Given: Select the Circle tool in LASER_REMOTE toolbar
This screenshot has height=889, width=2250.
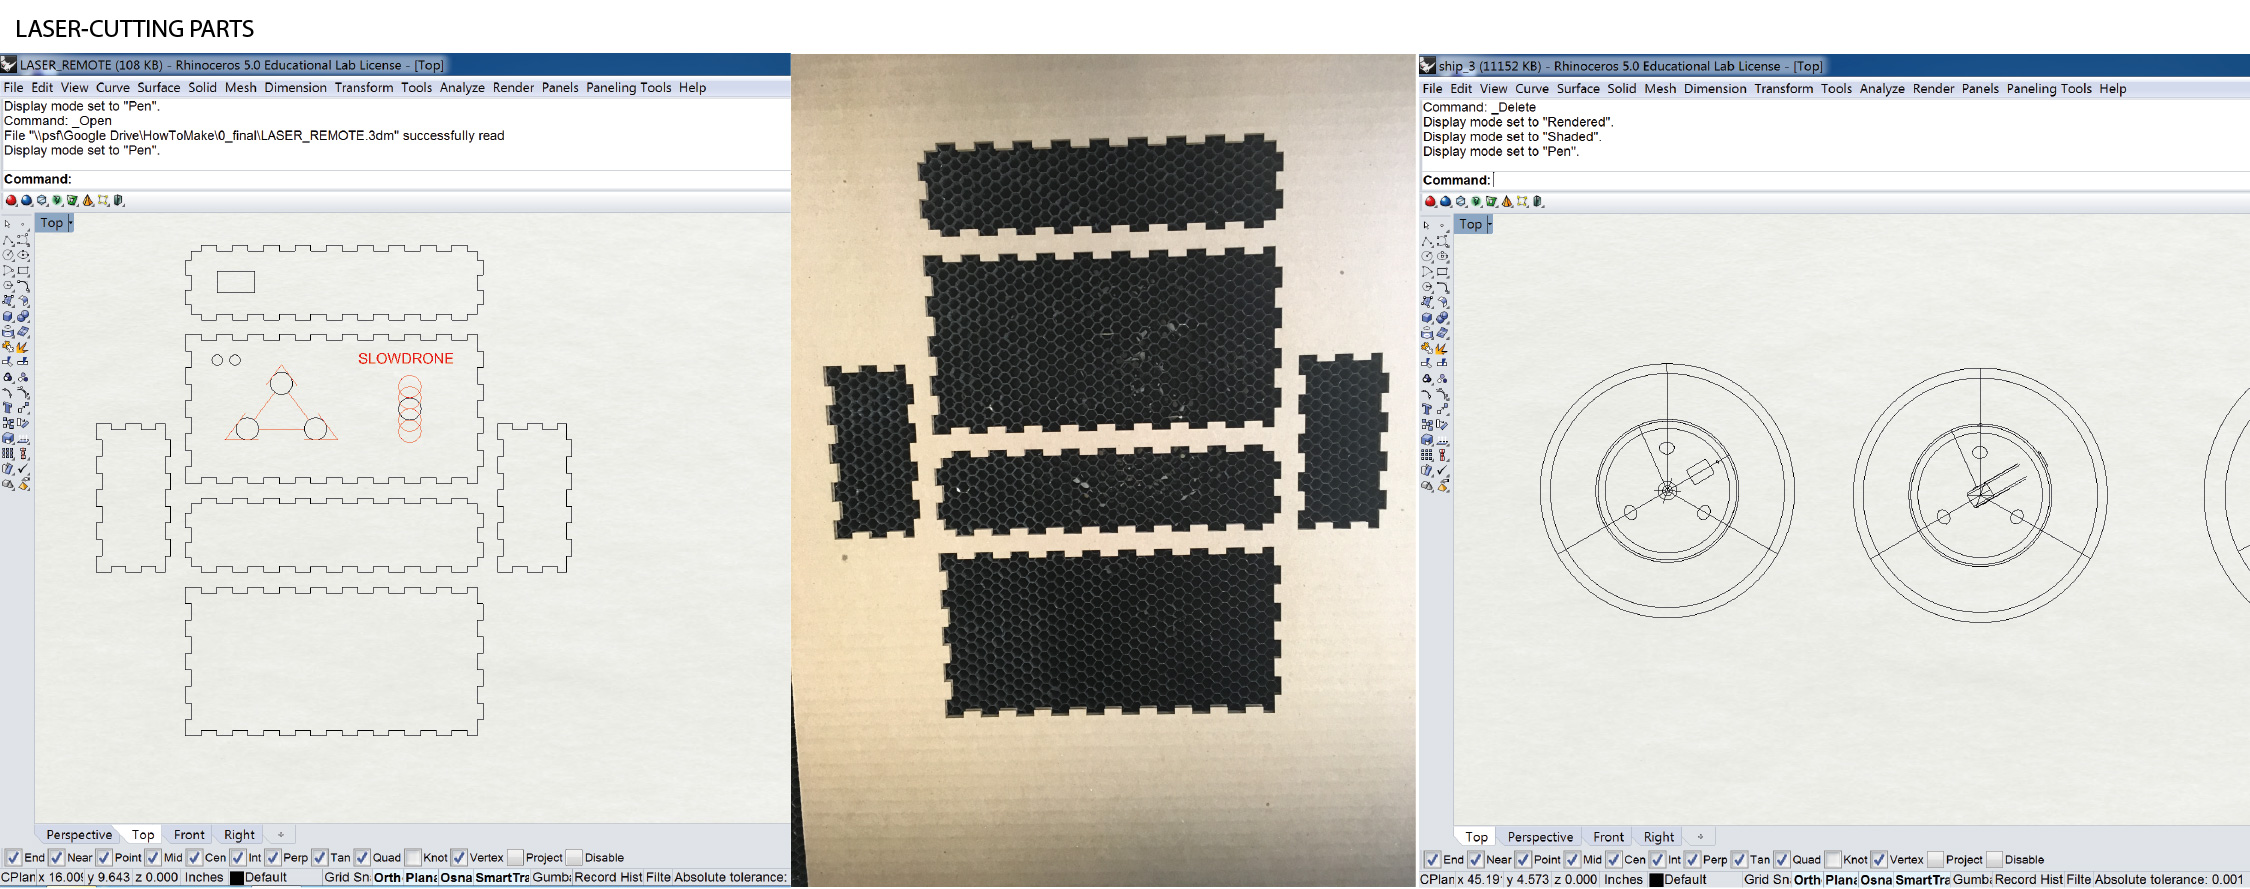Looking at the screenshot, I should pyautogui.click(x=8, y=254).
